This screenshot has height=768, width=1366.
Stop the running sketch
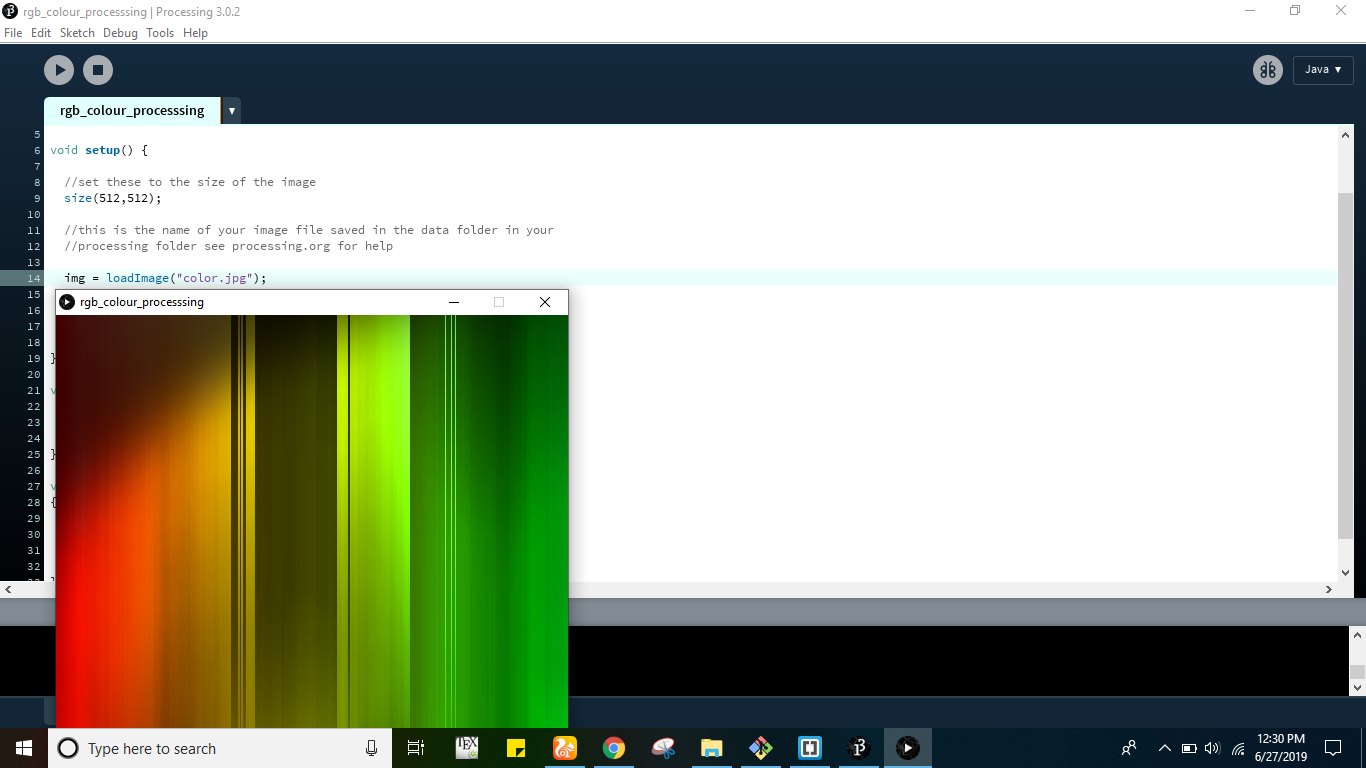(98, 70)
